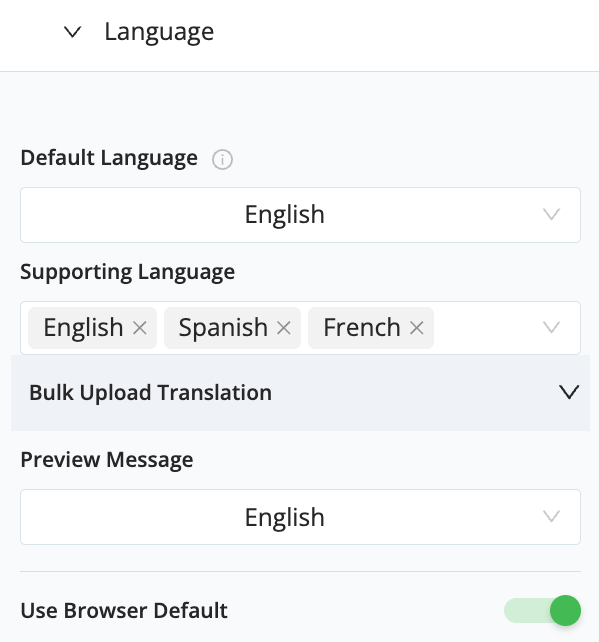Open the Preview Message dropdown

tap(301, 517)
